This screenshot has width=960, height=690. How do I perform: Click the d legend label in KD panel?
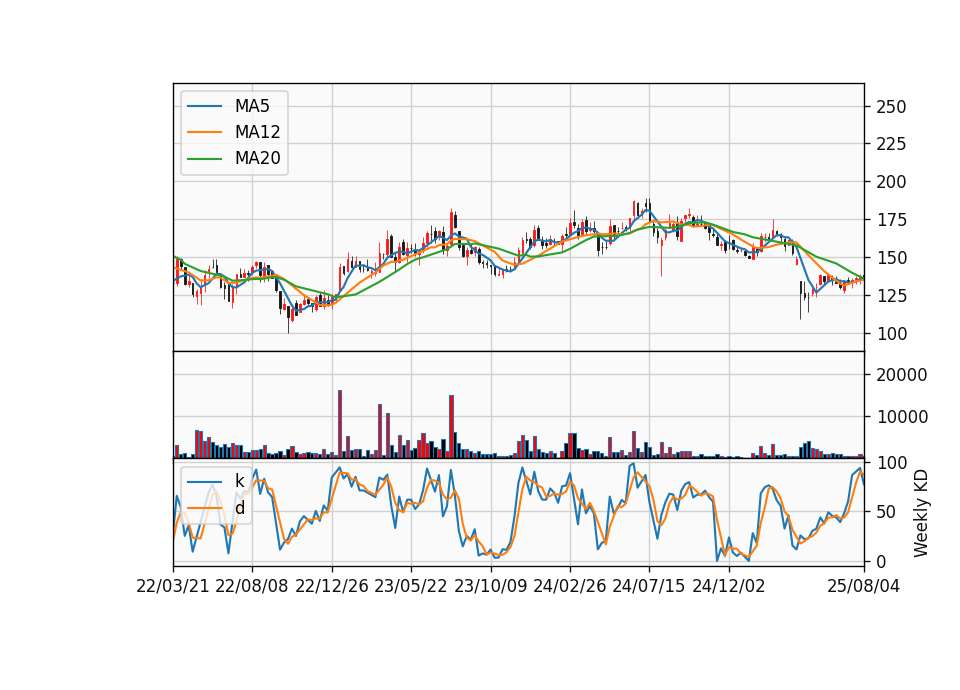(x=239, y=508)
